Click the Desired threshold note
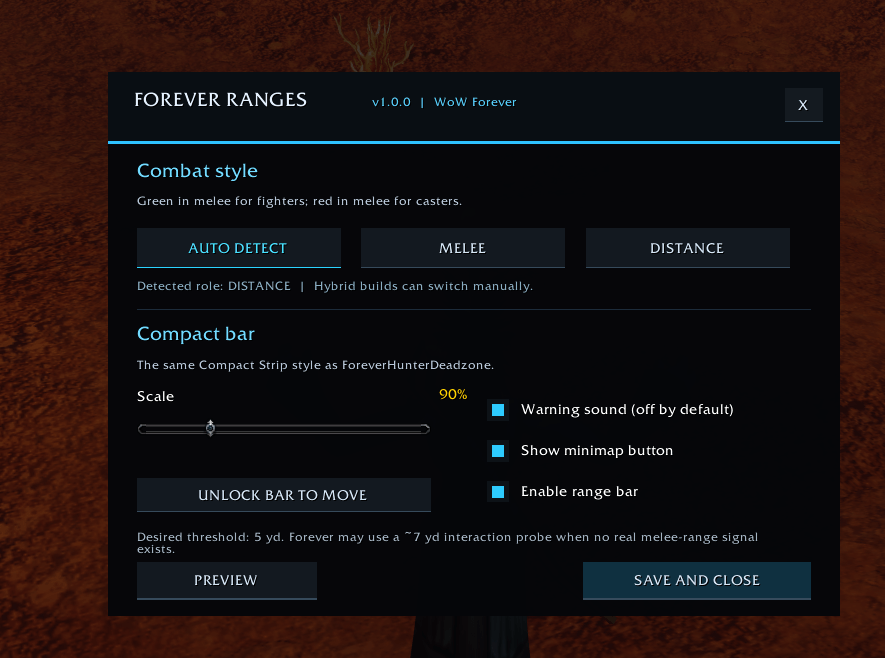 click(x=448, y=542)
